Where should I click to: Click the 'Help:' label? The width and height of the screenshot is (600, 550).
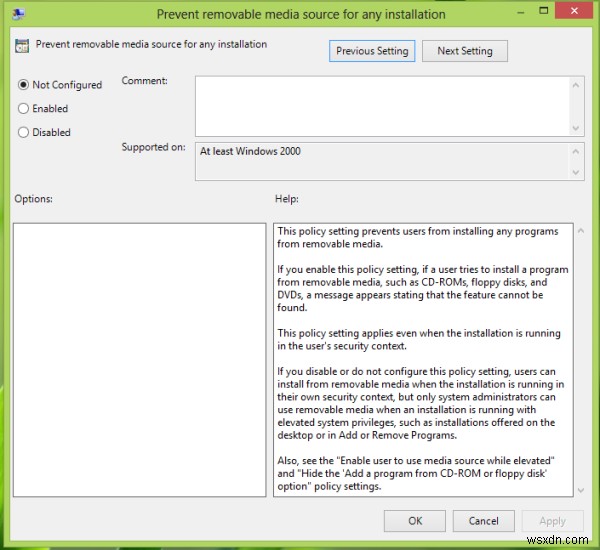point(287,199)
